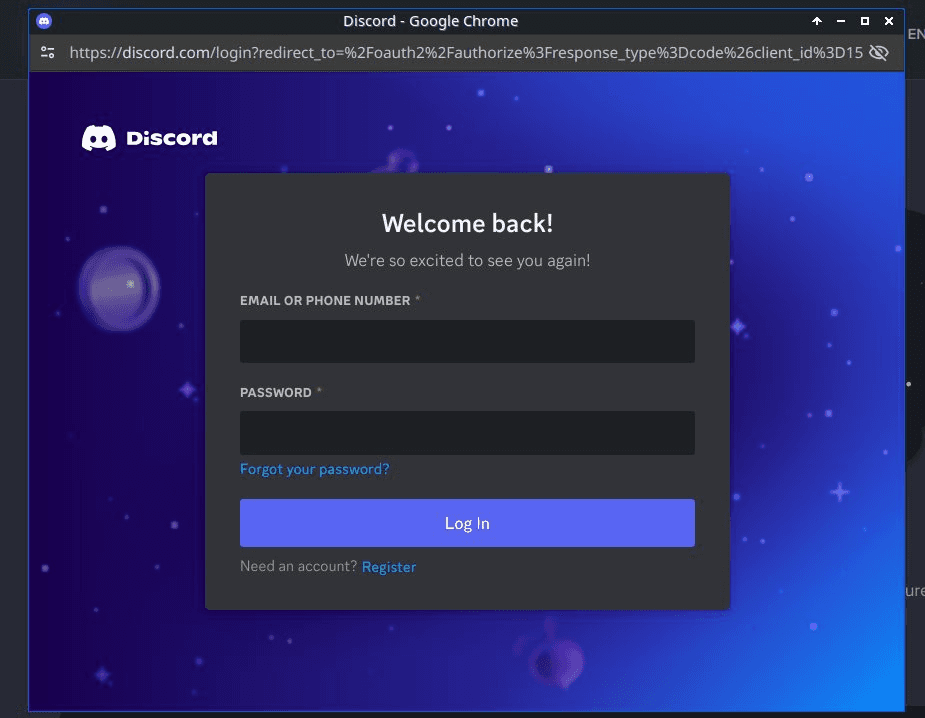Click the 'Discord - Google Chrome' title text
Image resolution: width=925 pixels, height=718 pixels.
[x=431, y=21]
